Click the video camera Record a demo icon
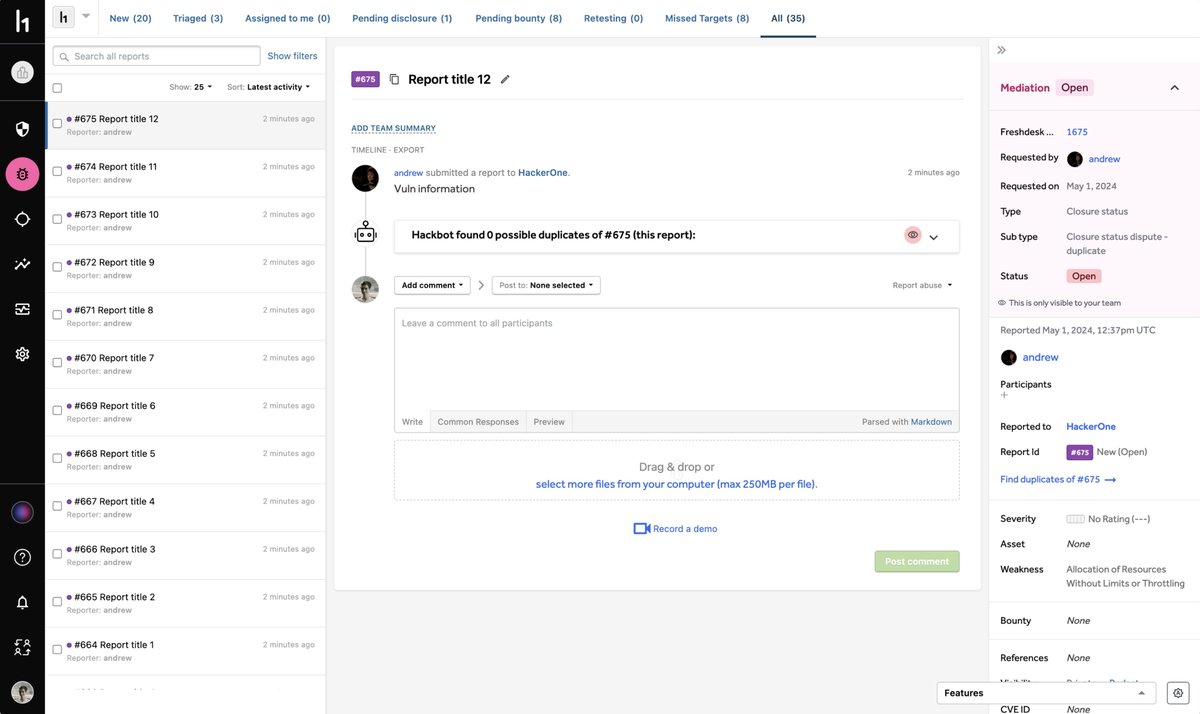Viewport: 1200px width, 714px height. (x=642, y=528)
